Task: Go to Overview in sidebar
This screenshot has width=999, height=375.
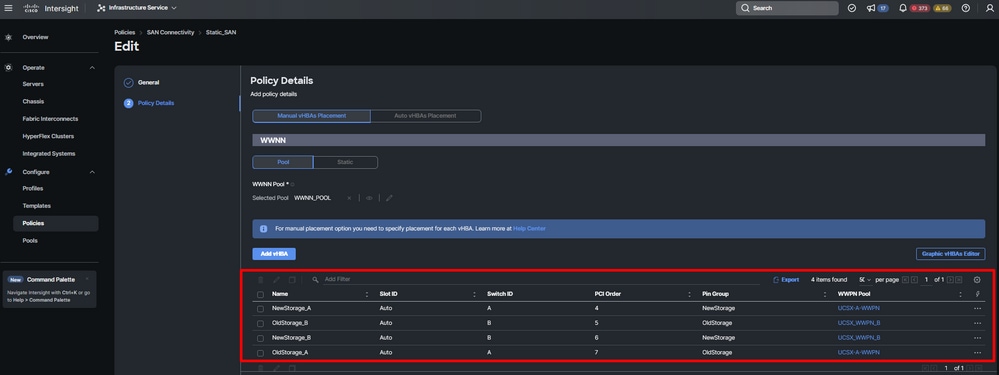Action: tap(35, 37)
